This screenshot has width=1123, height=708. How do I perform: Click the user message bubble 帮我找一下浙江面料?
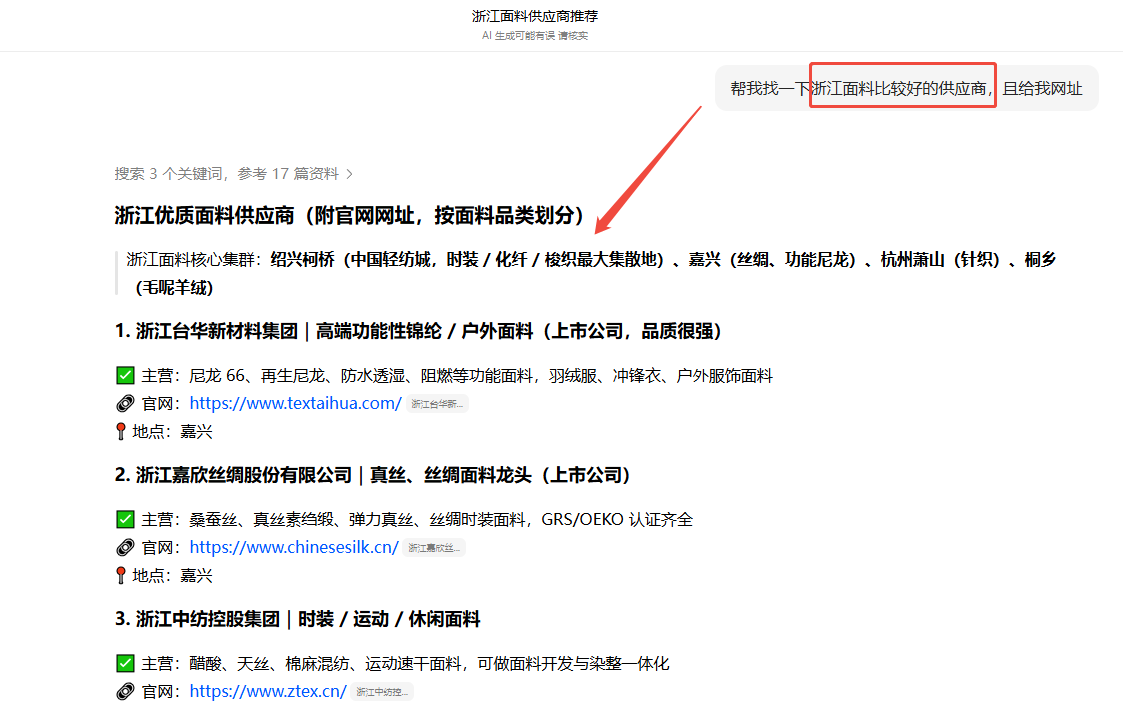click(906, 88)
